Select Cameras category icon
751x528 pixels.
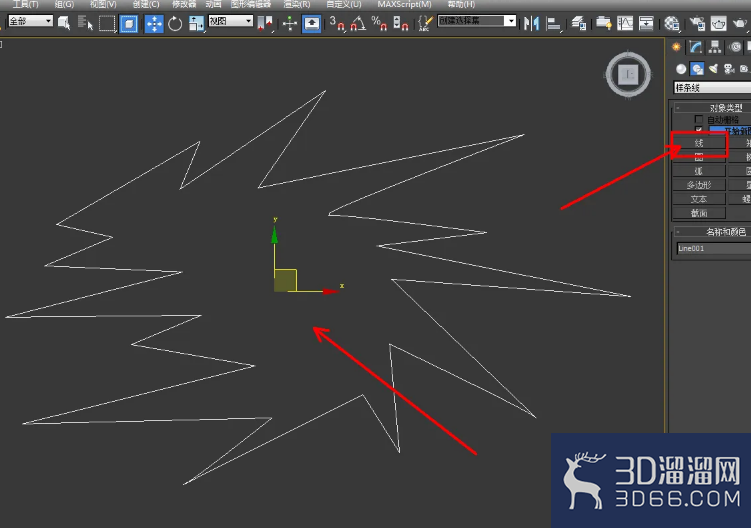tap(729, 69)
